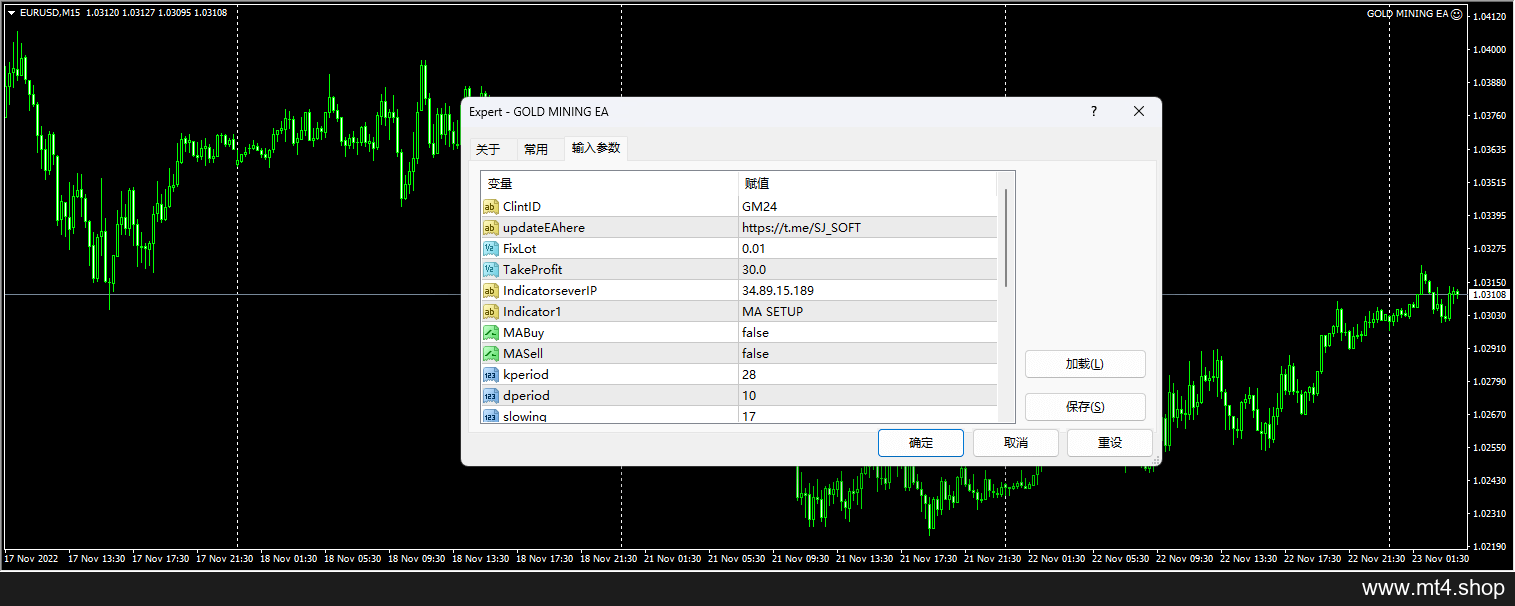Select the slowing variable name
The height and width of the screenshot is (606, 1515).
pos(525,416)
